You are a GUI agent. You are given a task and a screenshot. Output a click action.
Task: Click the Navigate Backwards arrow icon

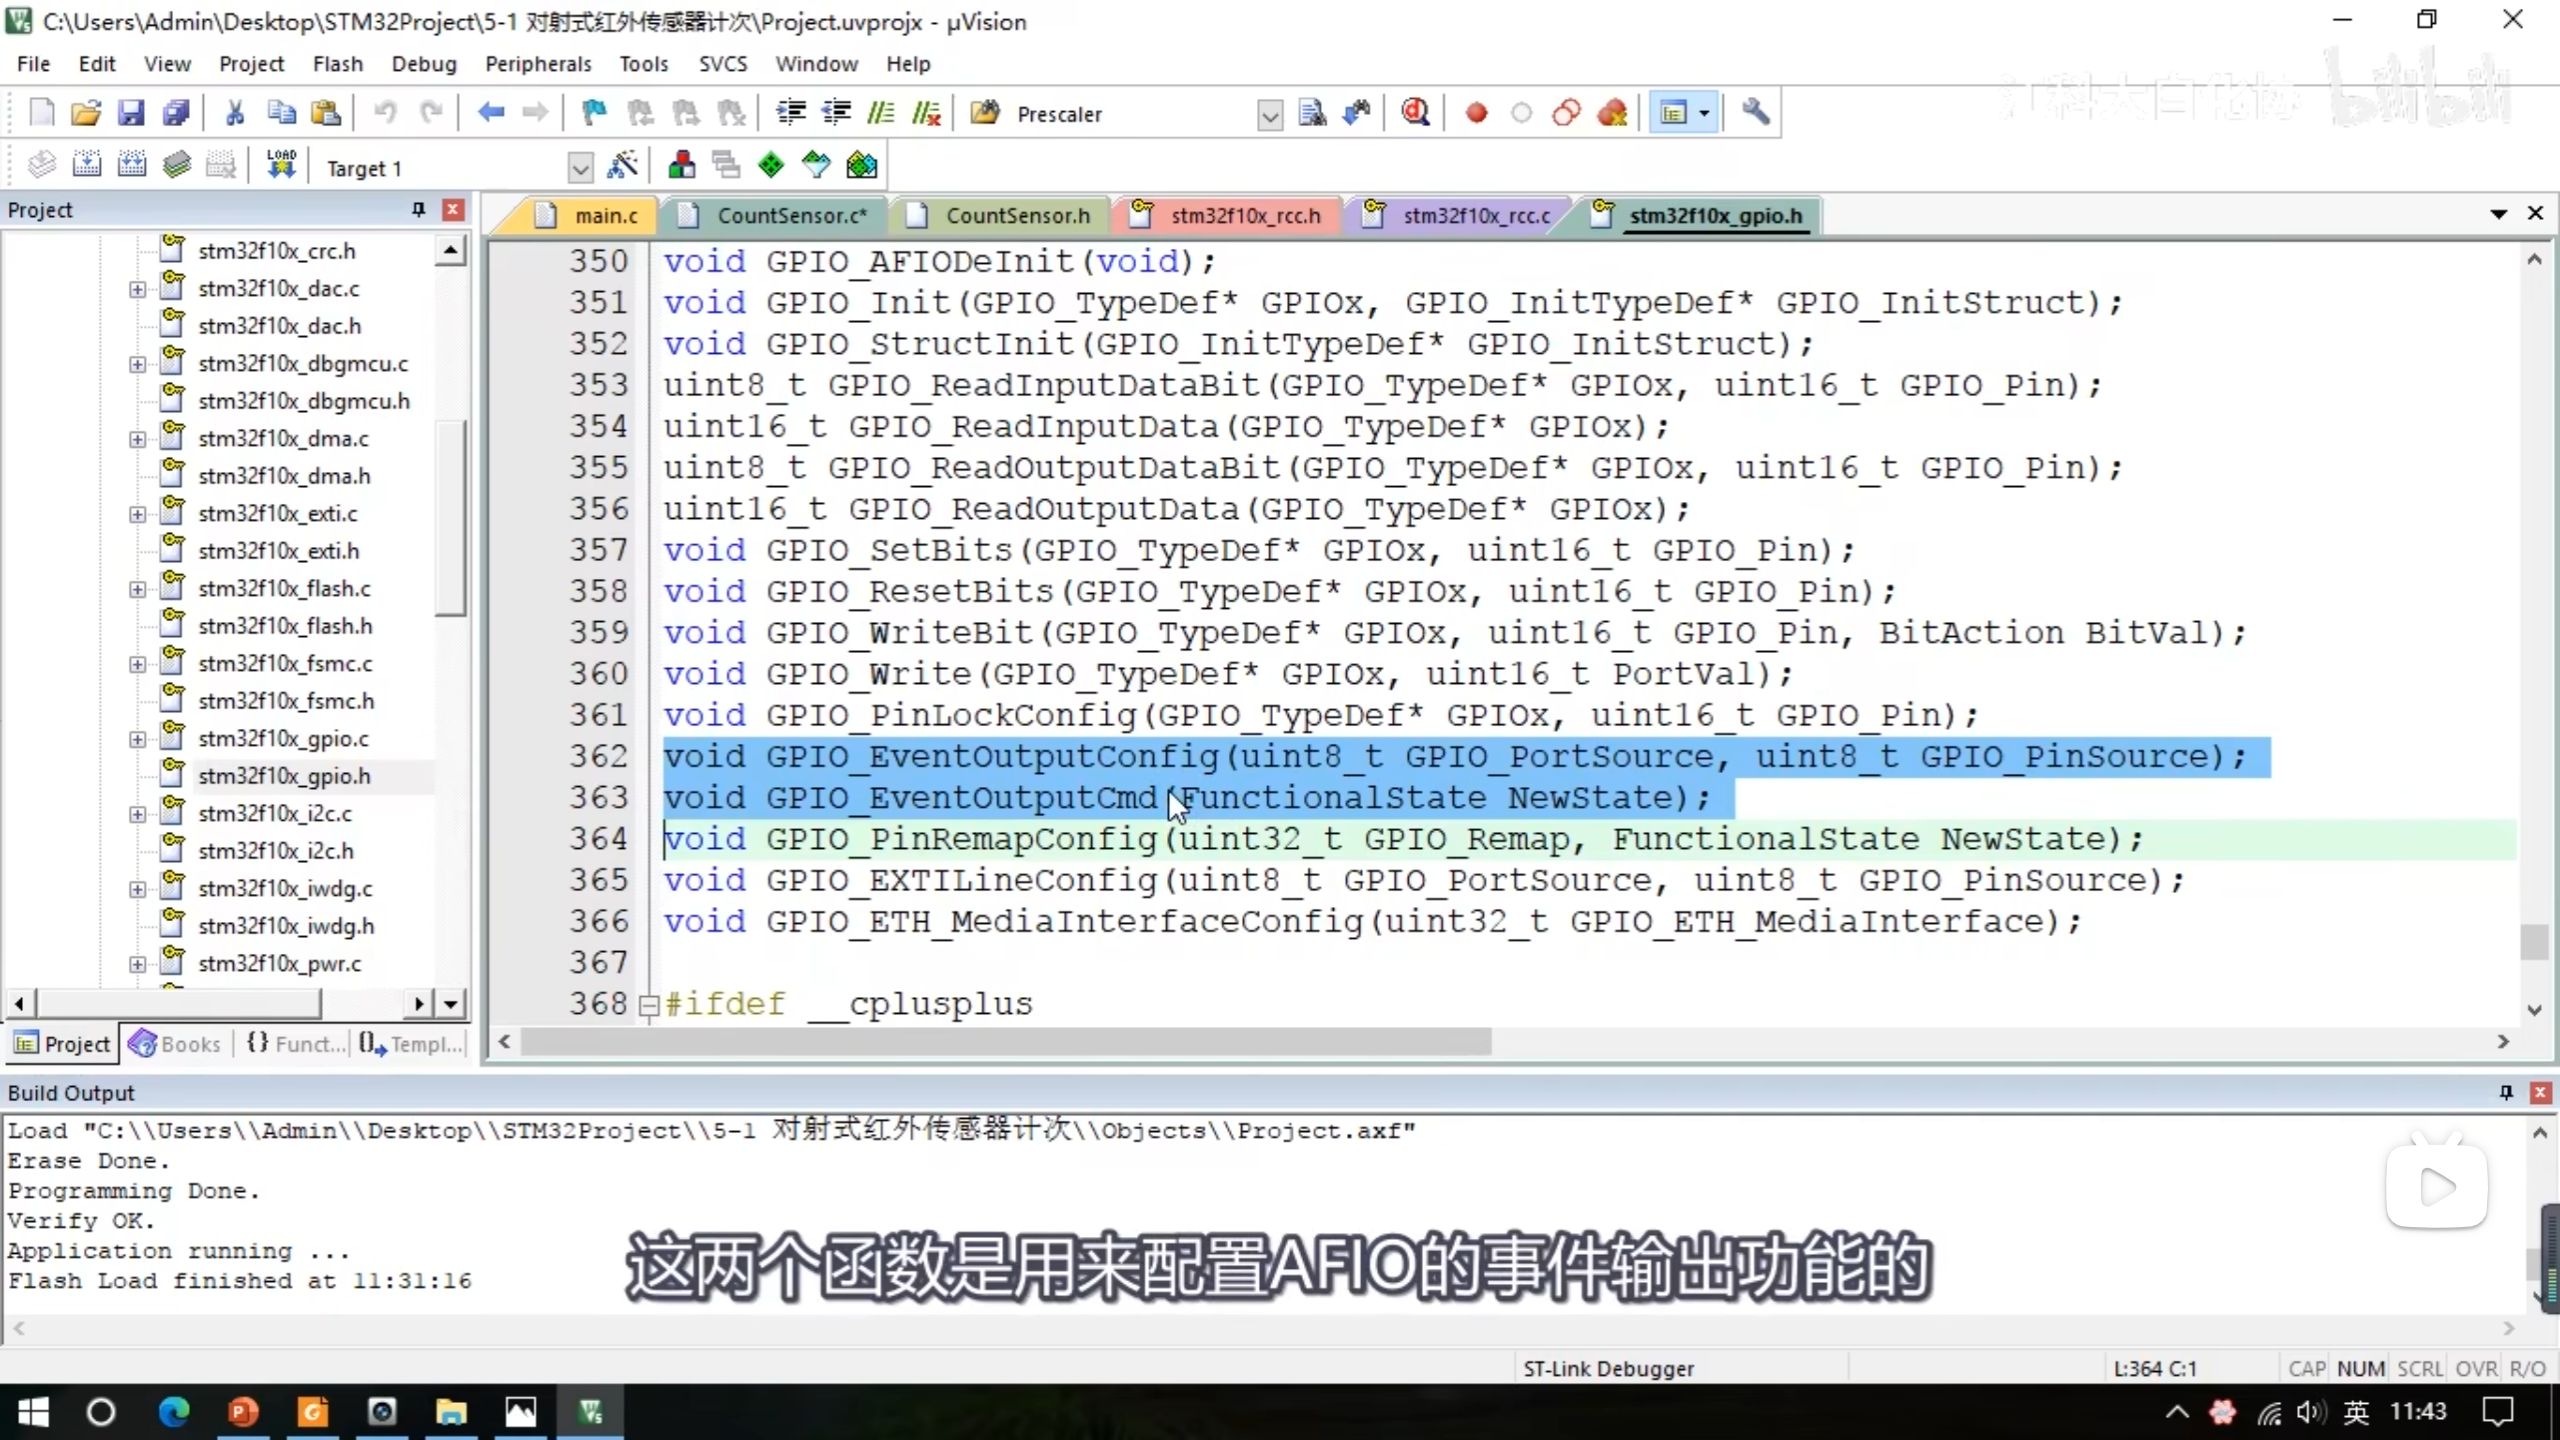(490, 113)
